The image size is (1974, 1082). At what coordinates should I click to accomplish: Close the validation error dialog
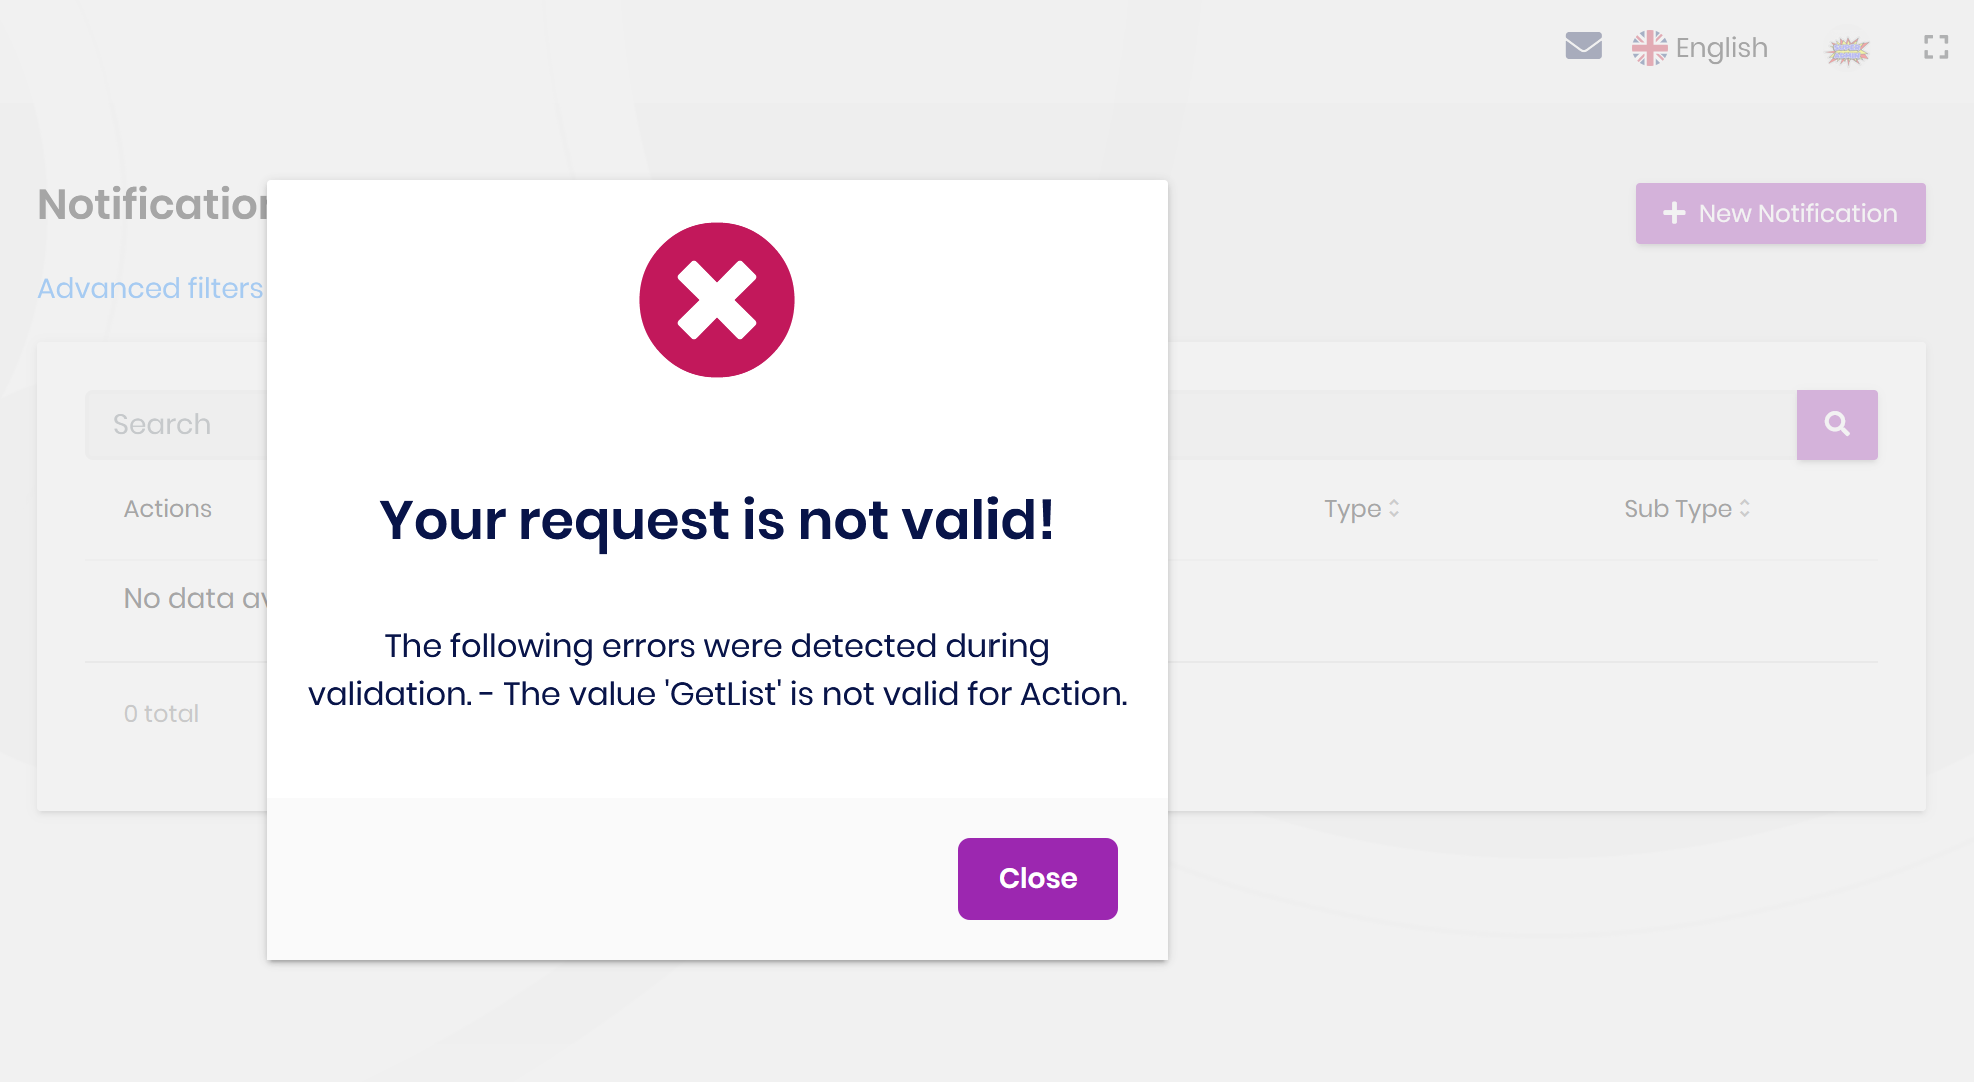click(x=1037, y=878)
